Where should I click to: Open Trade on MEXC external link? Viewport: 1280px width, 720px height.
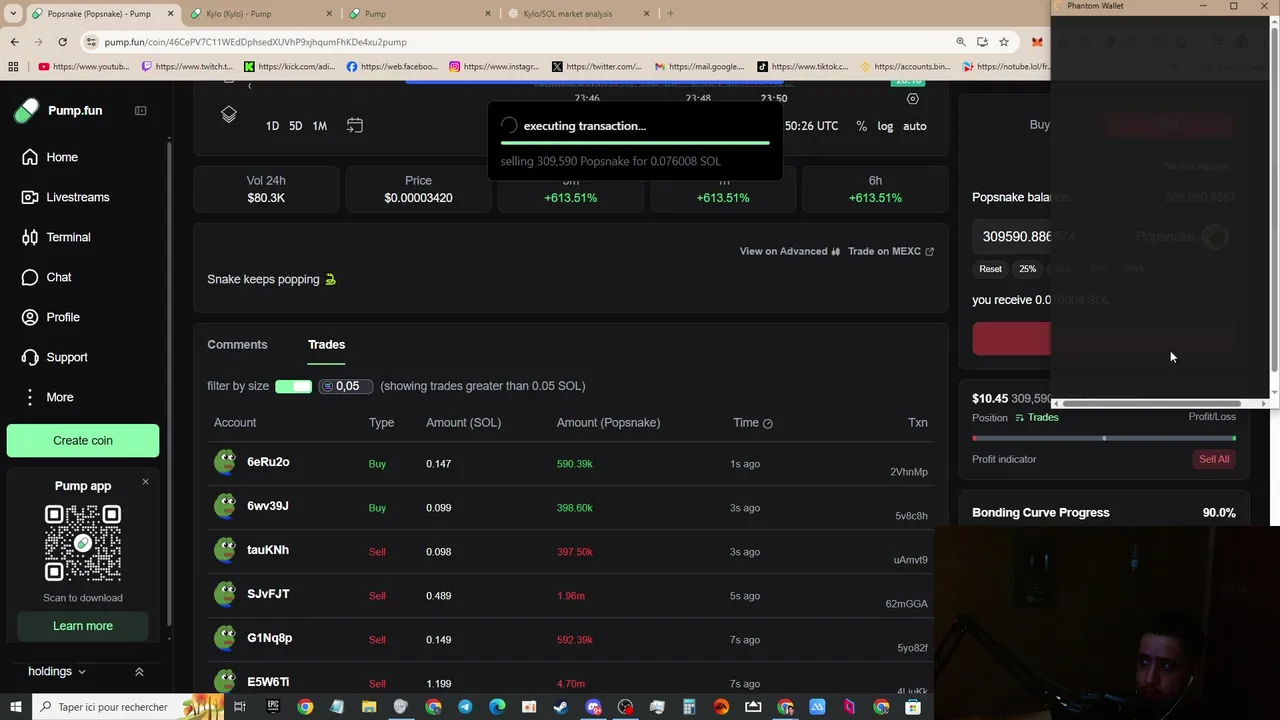pos(891,251)
